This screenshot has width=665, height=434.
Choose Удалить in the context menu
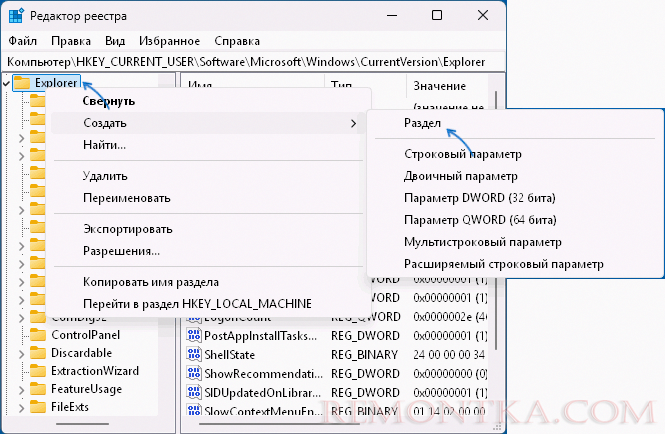pos(208,176)
